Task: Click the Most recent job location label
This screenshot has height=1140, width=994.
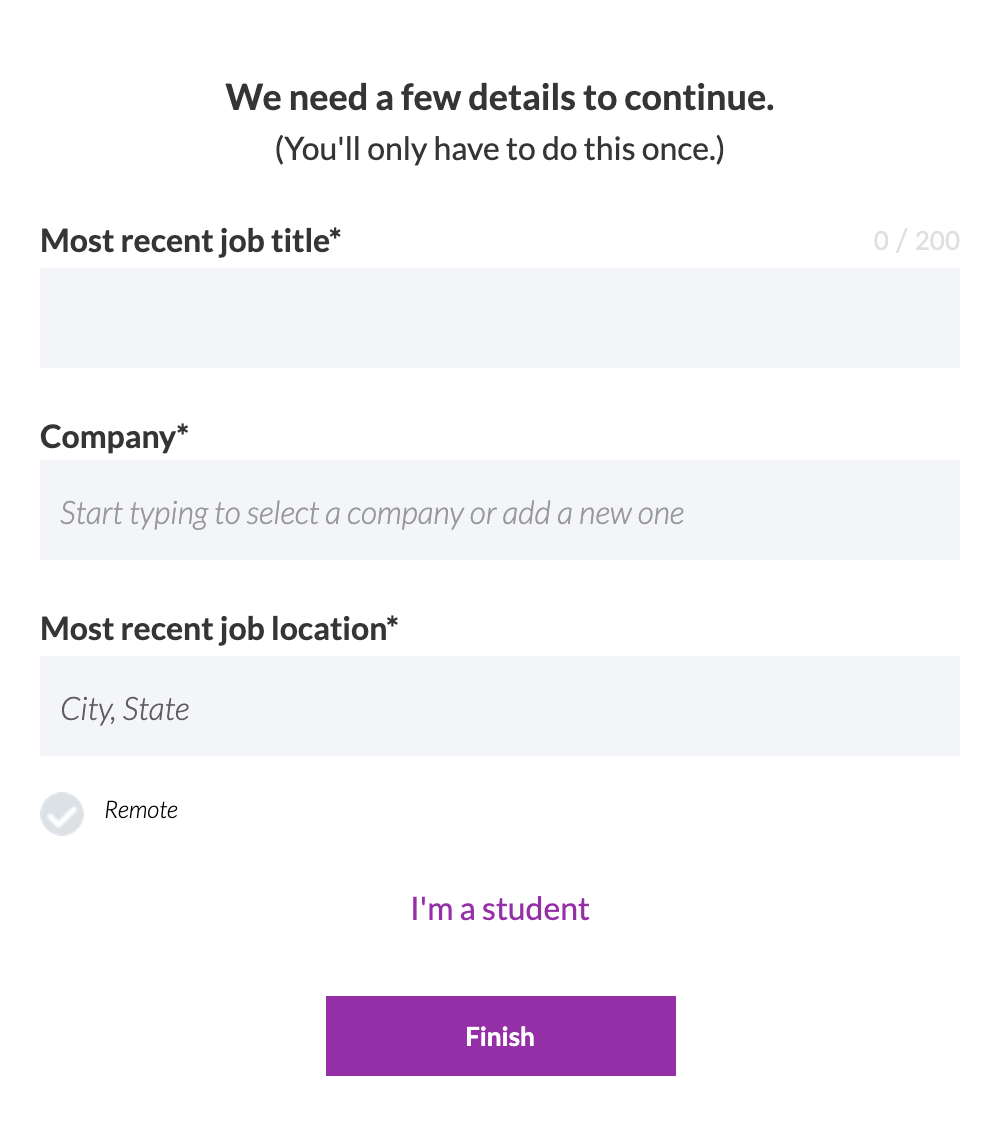Action: click(x=219, y=629)
